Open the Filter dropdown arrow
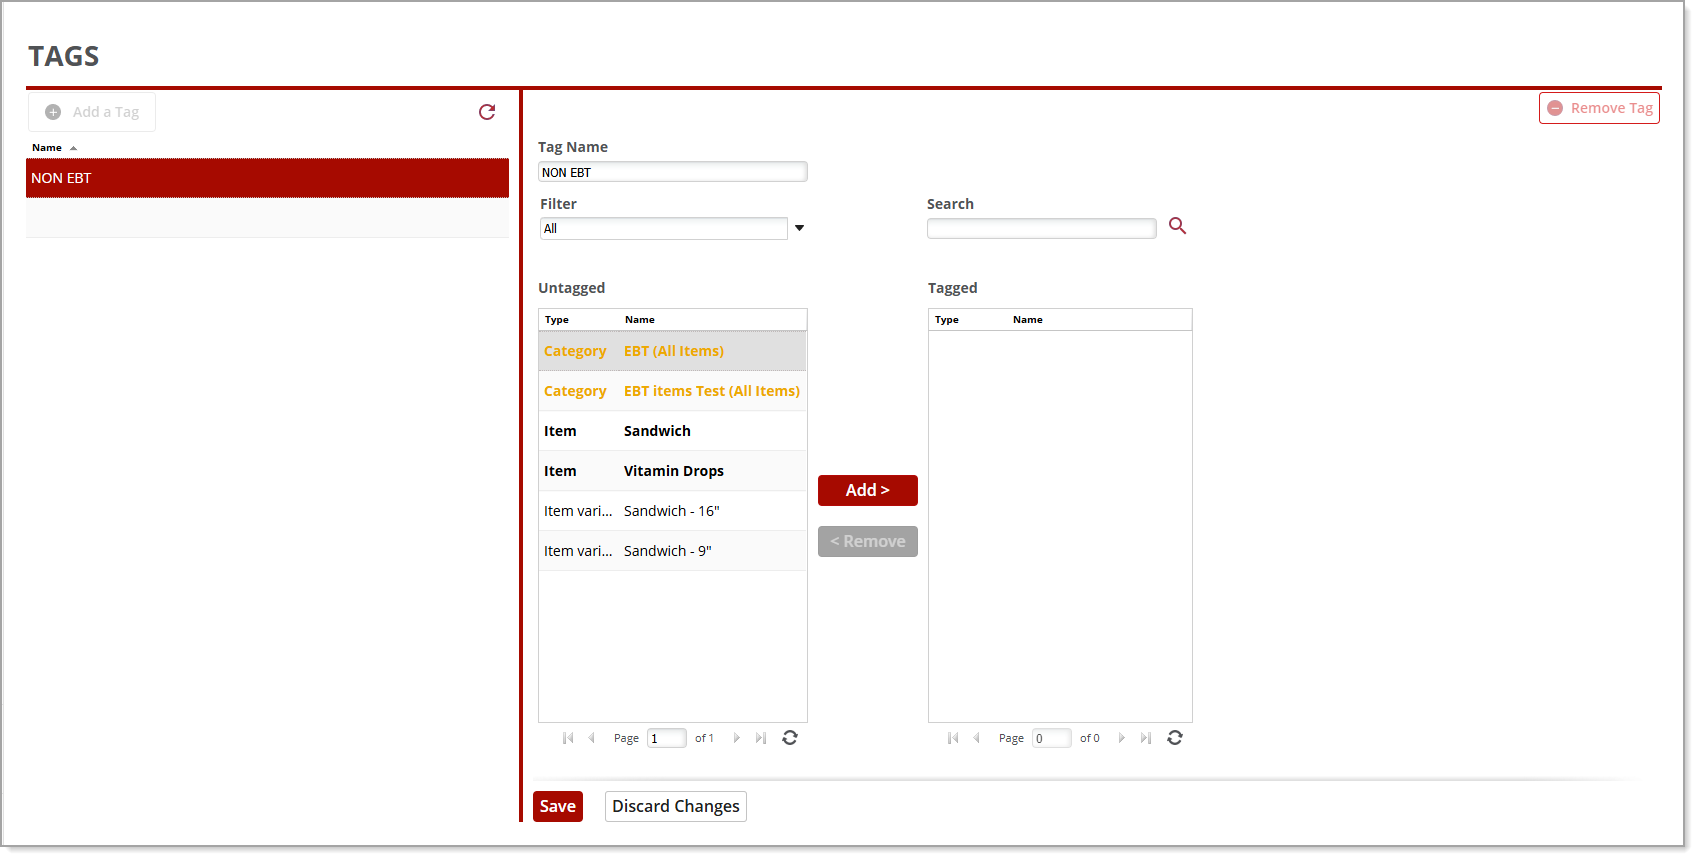Viewport: 1697px width, 859px height. coord(799,228)
